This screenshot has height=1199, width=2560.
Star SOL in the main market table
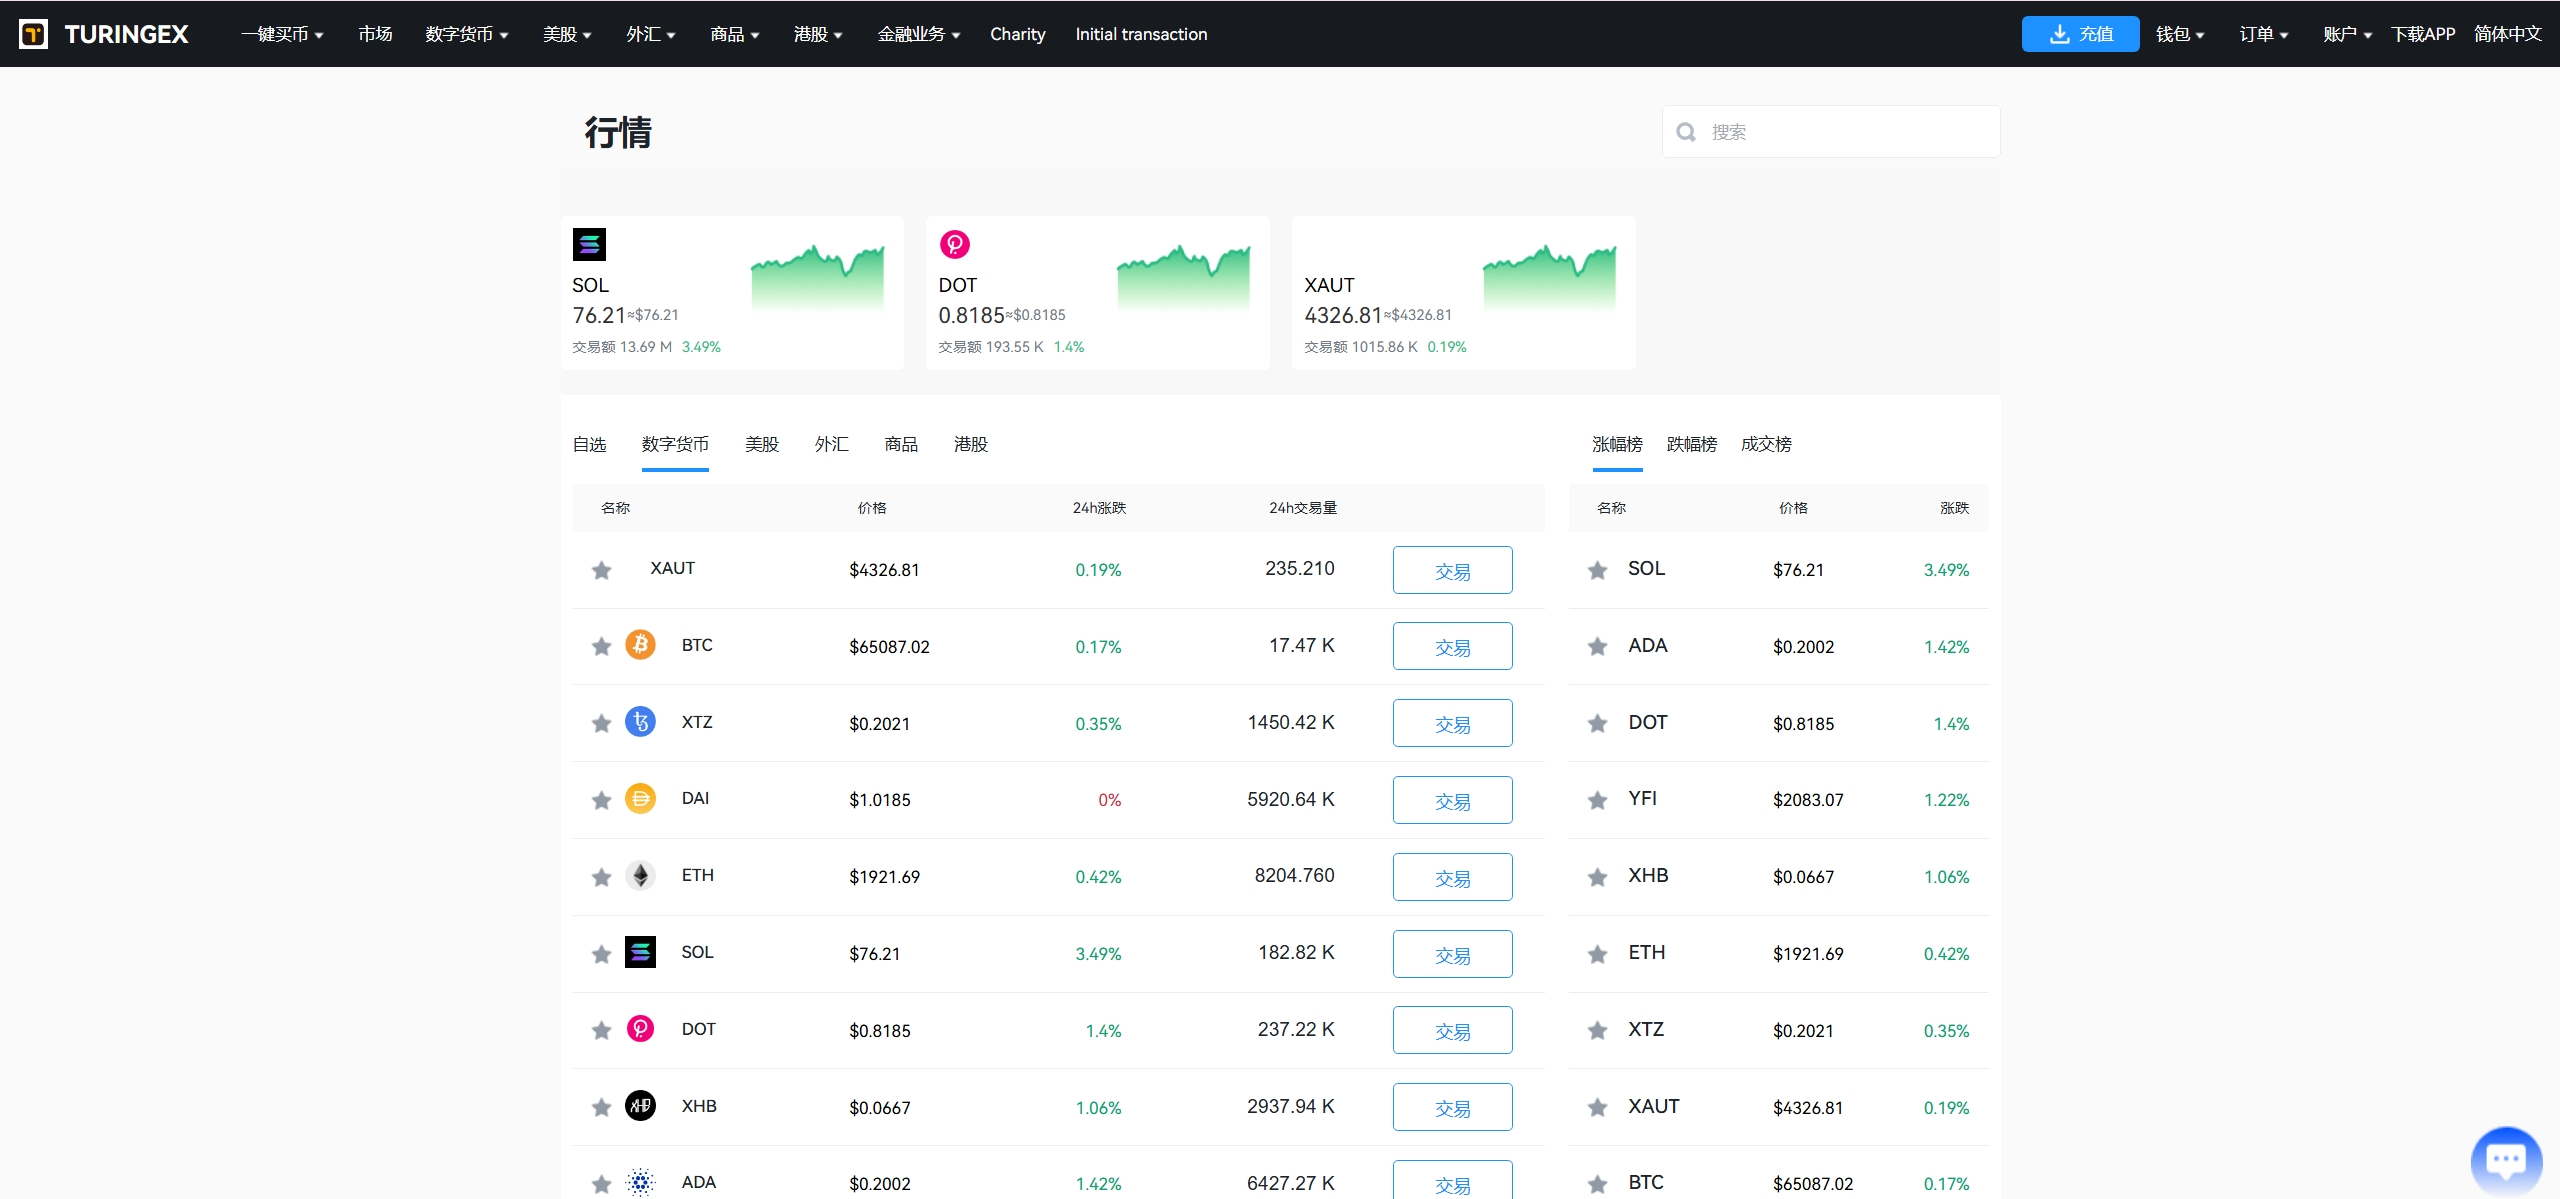601,954
